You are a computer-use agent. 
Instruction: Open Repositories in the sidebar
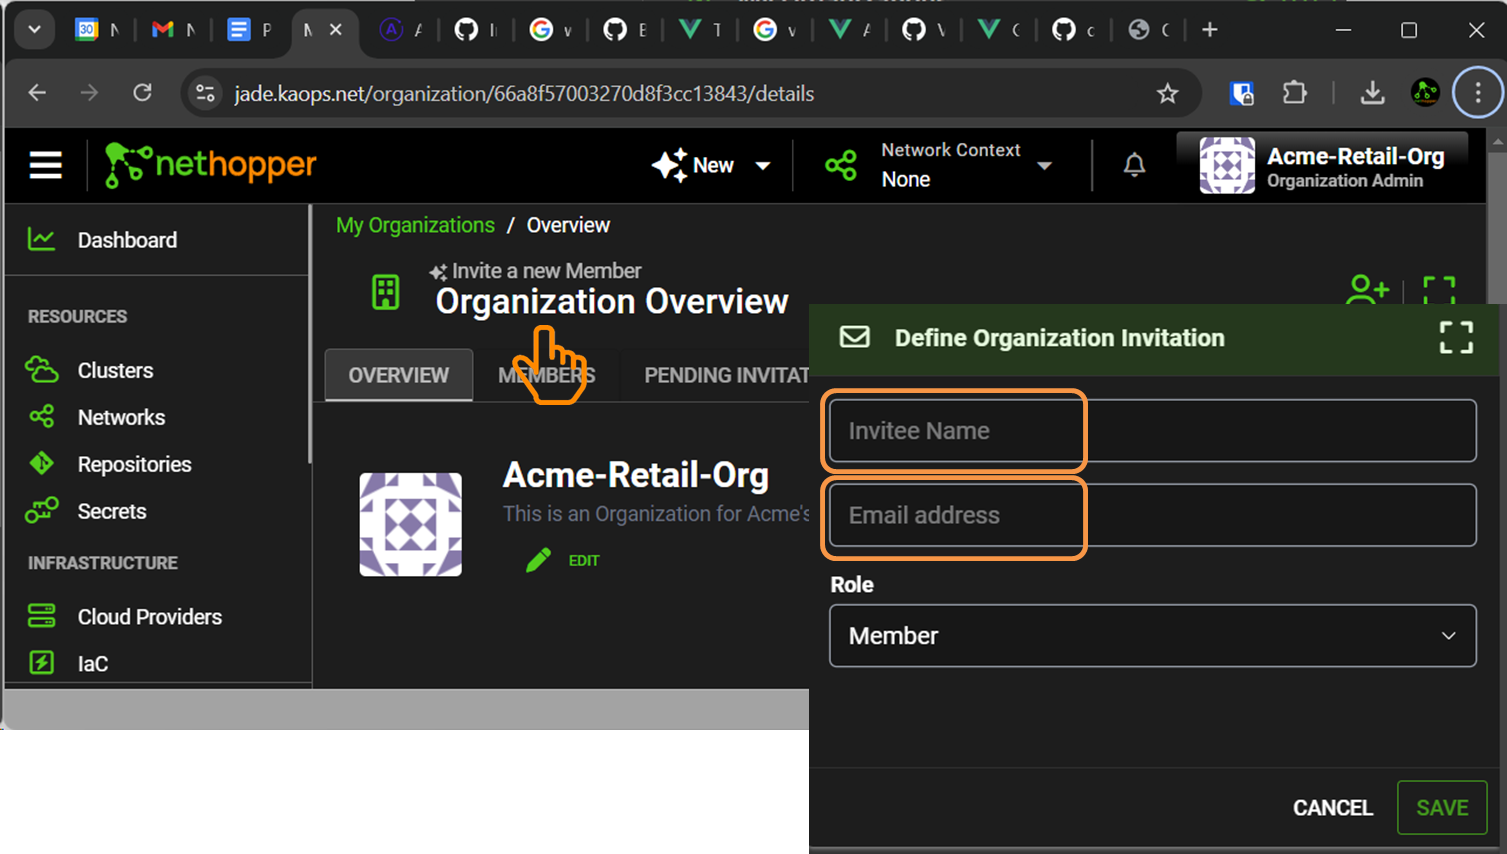tap(134, 464)
